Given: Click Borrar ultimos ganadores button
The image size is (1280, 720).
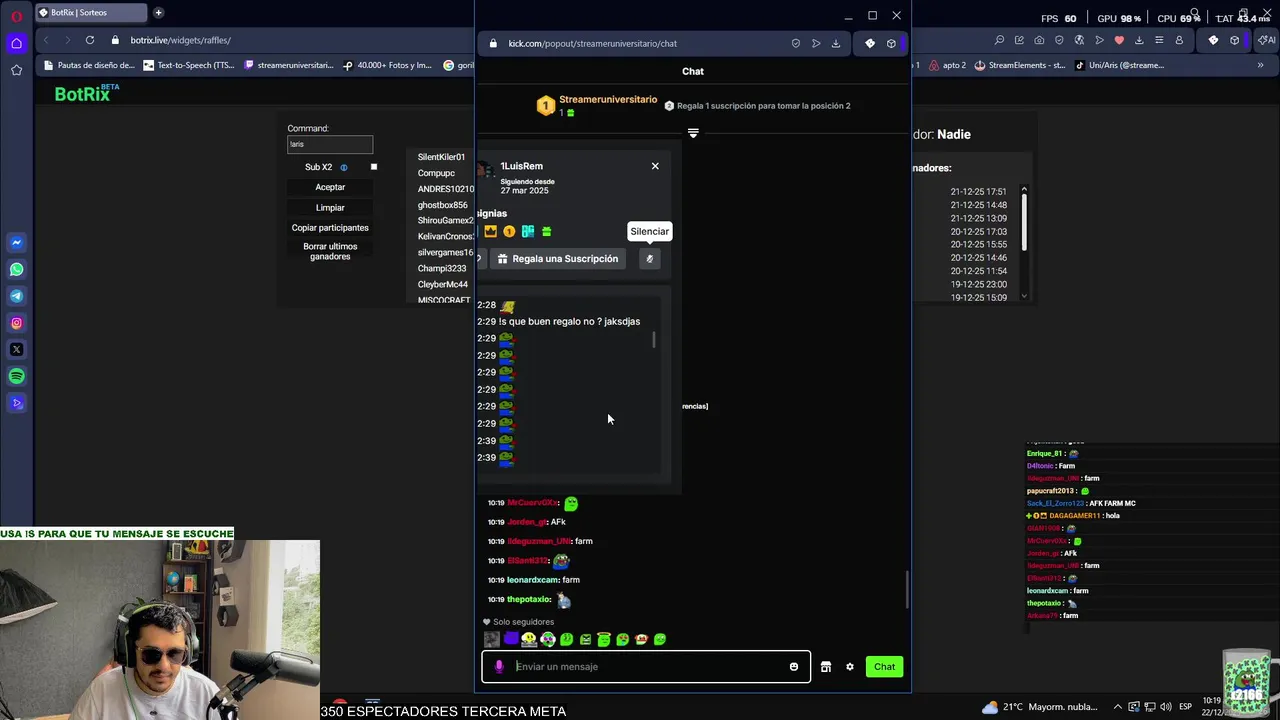Looking at the screenshot, I should [330, 251].
